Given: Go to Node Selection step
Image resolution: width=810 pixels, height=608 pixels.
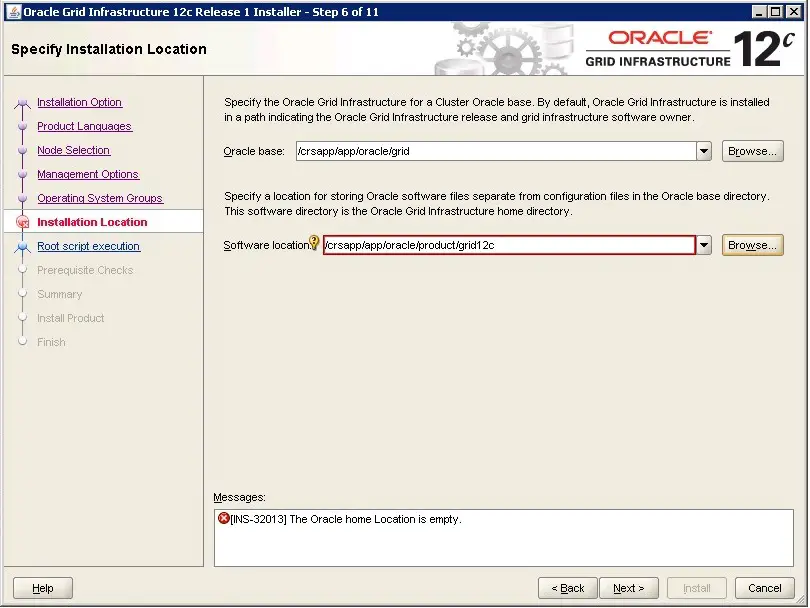Looking at the screenshot, I should pyautogui.click(x=74, y=150).
